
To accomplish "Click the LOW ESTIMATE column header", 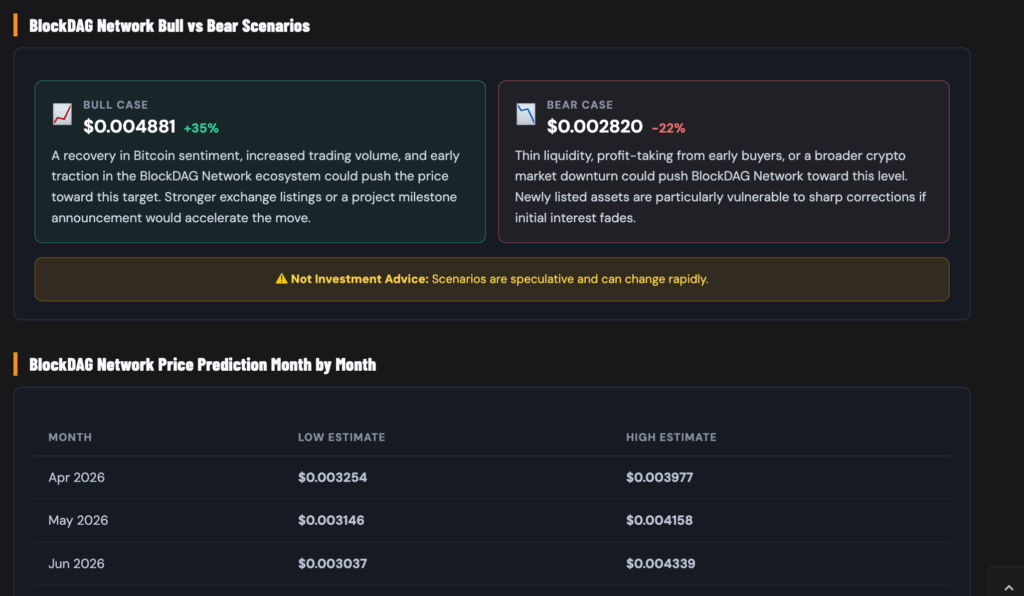I will pyautogui.click(x=342, y=437).
